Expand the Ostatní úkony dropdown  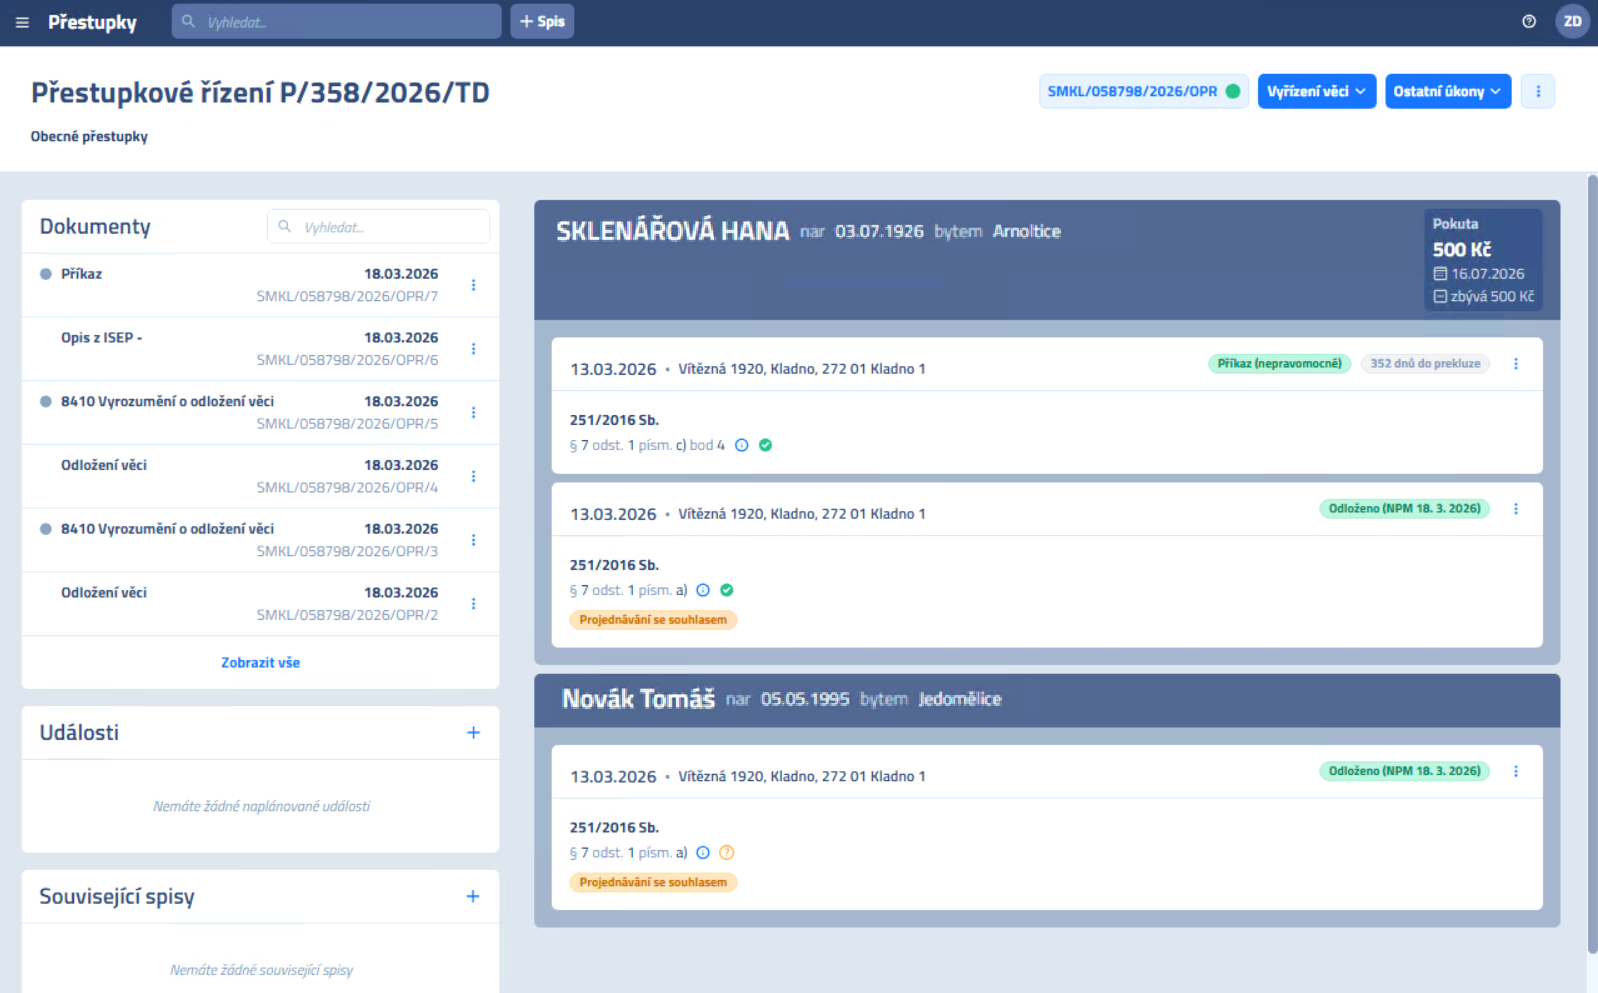[x=1447, y=91]
